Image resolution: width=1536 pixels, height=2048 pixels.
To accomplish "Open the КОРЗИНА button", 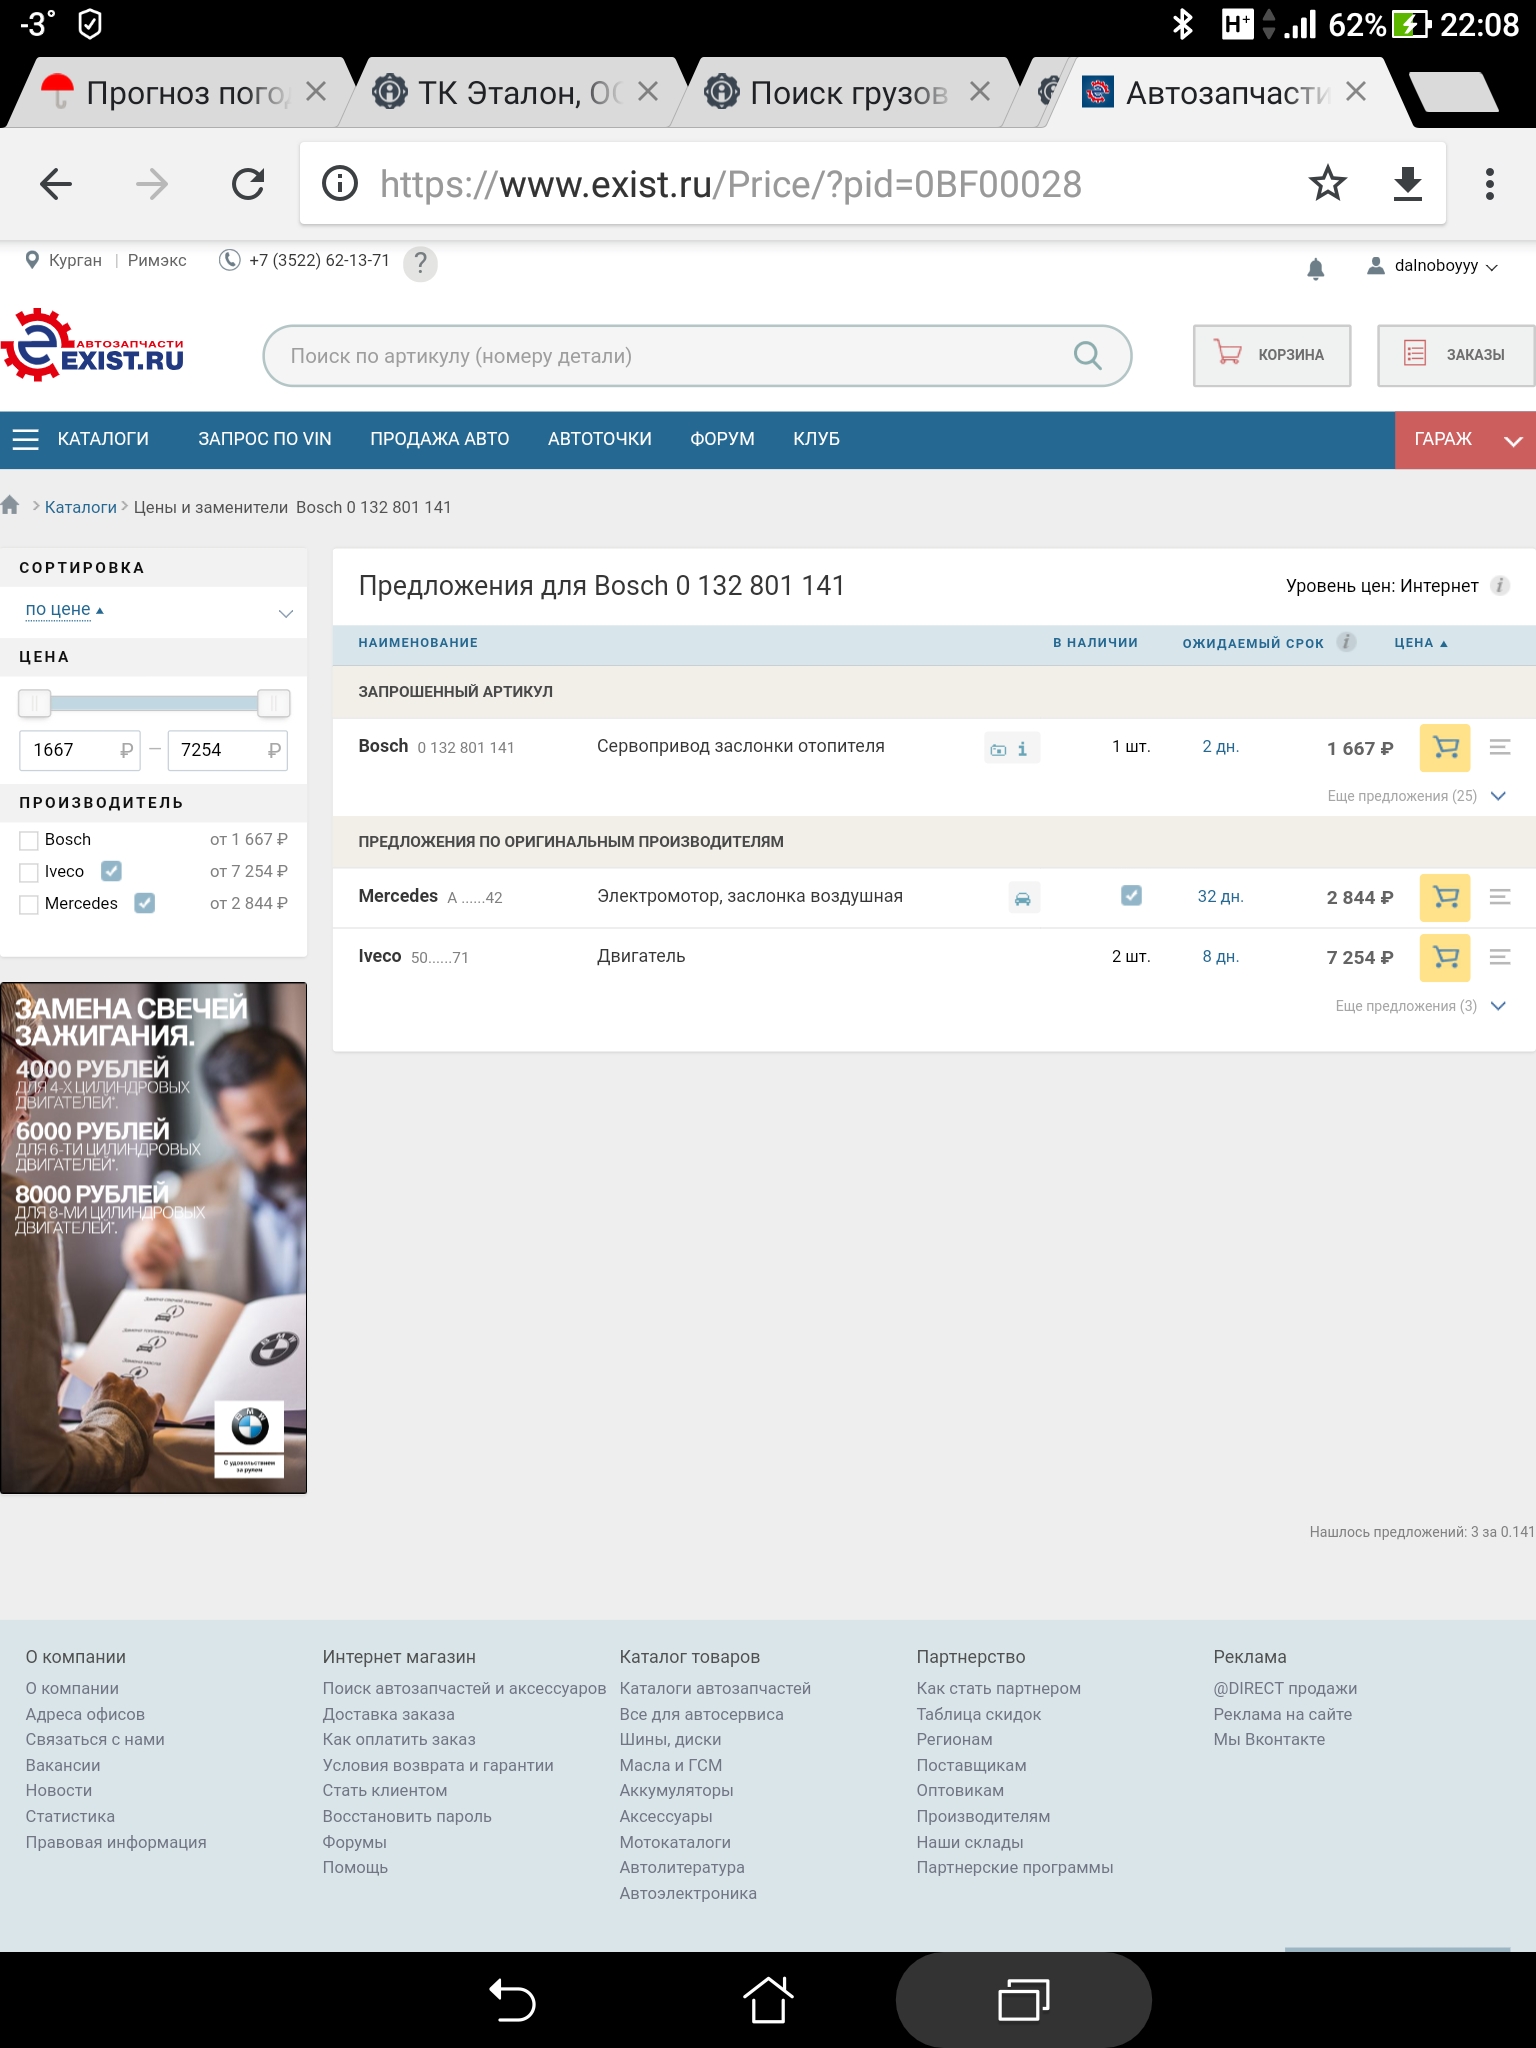I will click(1272, 355).
